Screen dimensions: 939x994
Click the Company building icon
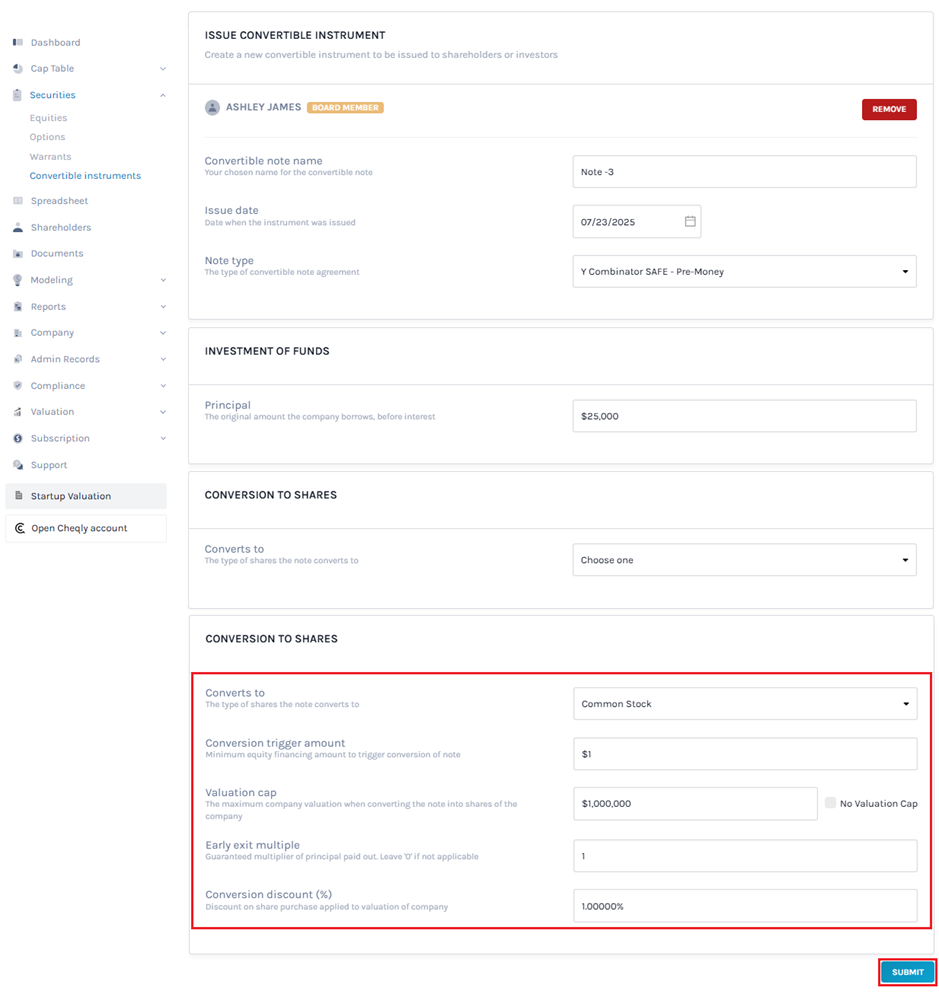coord(18,333)
